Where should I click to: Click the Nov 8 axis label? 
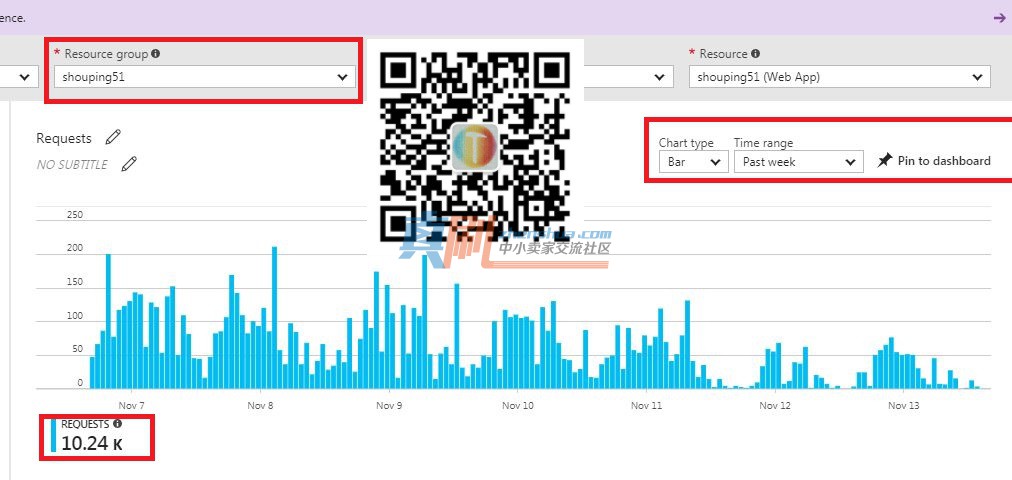(x=260, y=405)
